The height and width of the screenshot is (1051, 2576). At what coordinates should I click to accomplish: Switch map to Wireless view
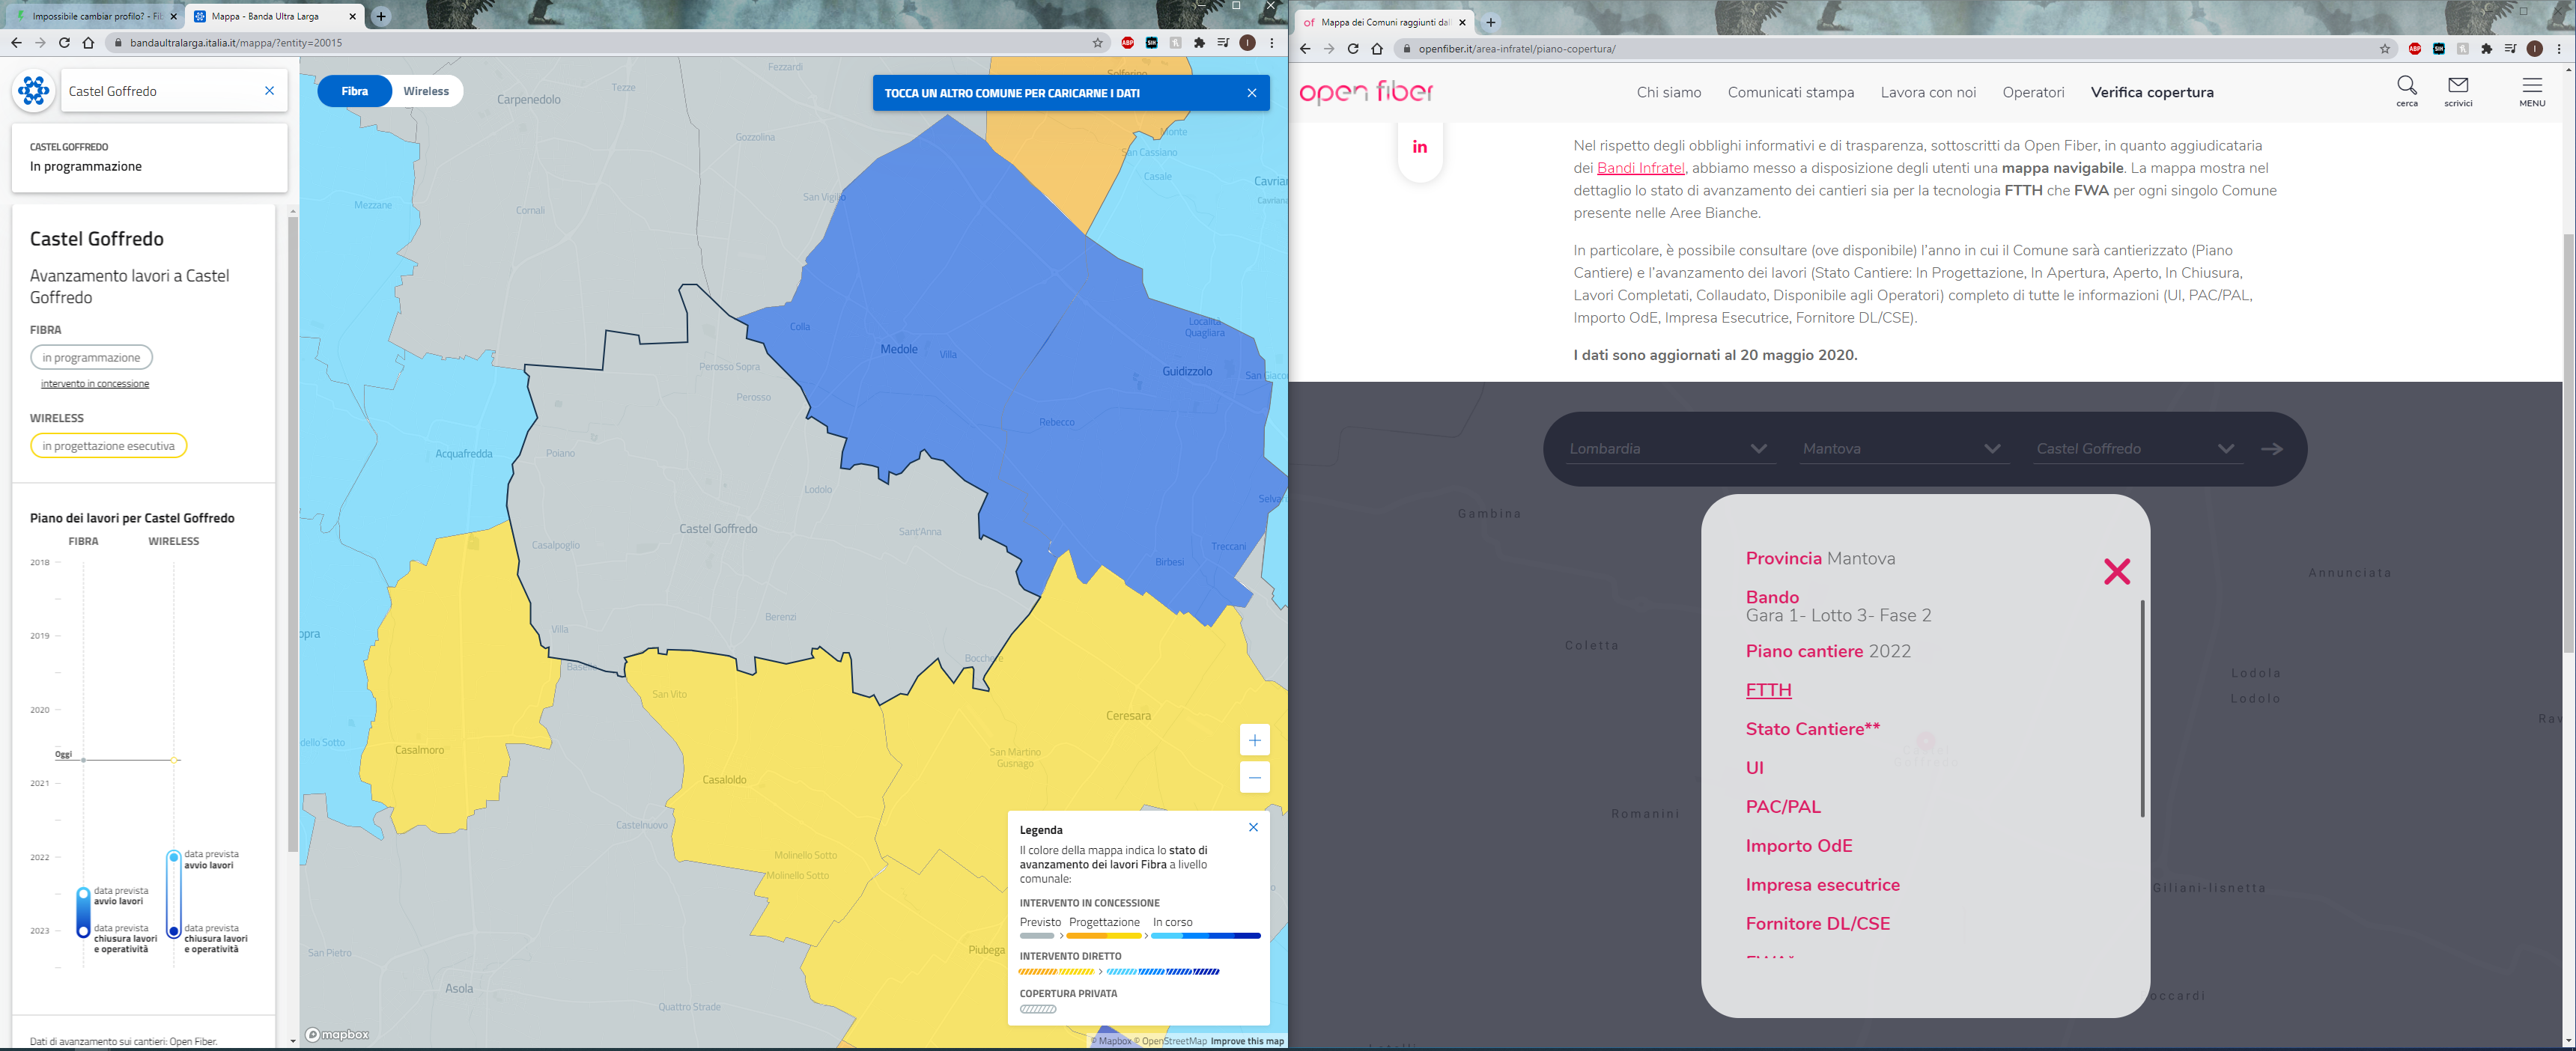click(426, 91)
